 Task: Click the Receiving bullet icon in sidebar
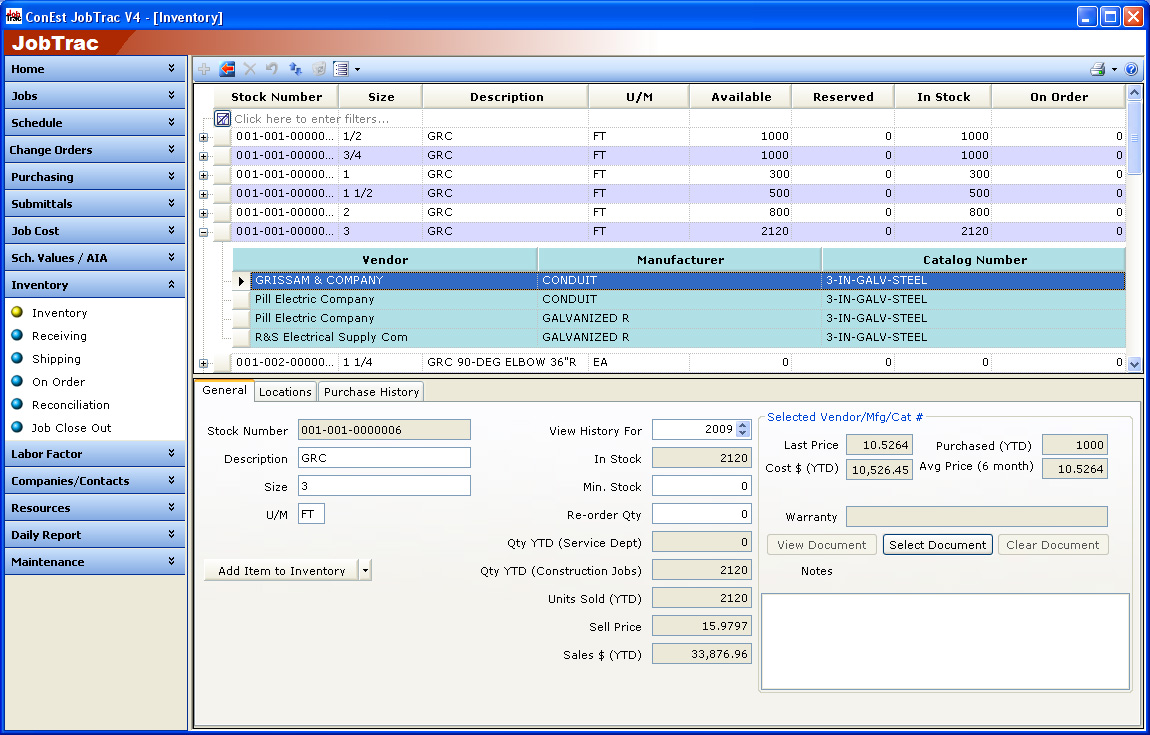17,336
